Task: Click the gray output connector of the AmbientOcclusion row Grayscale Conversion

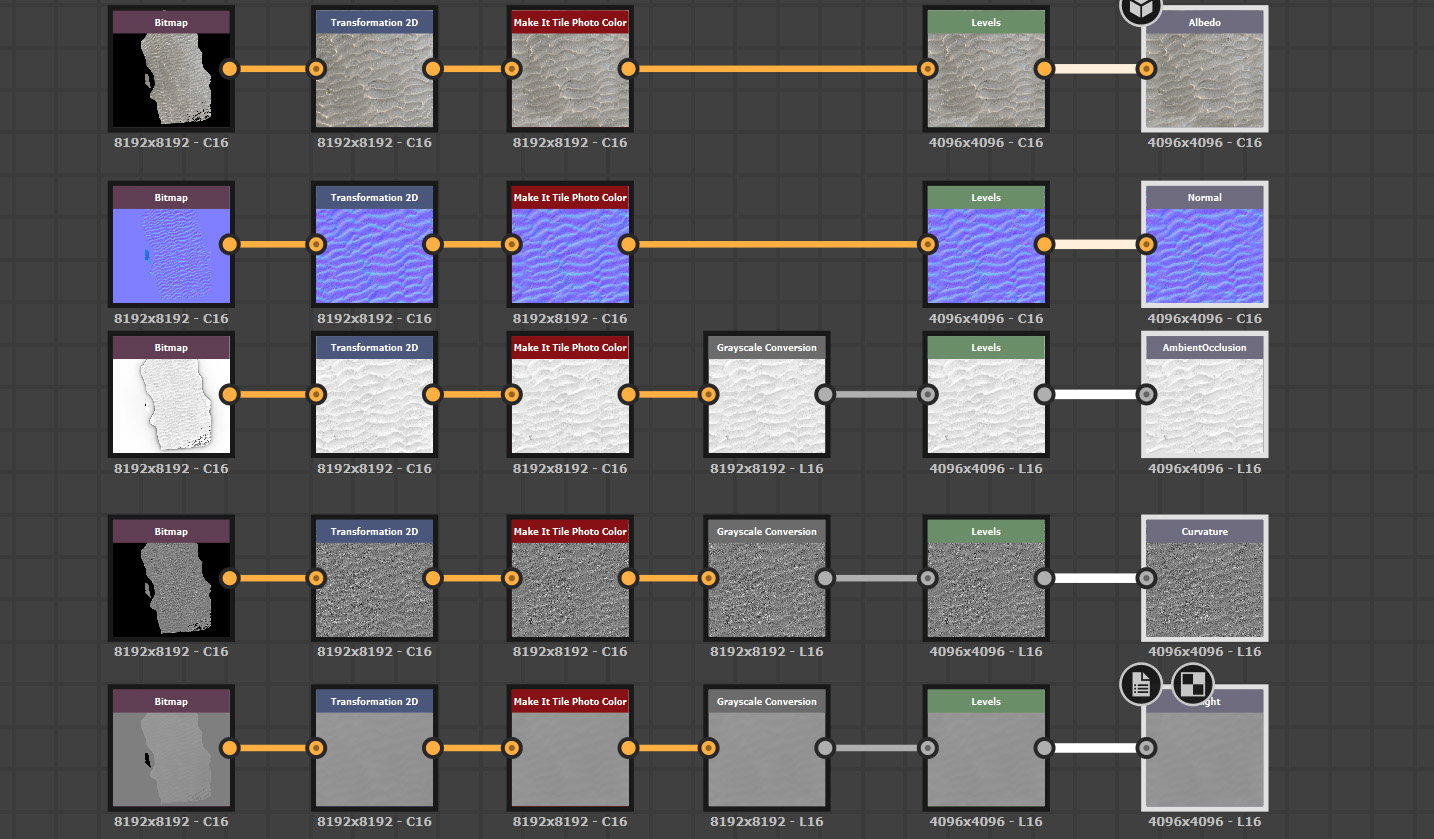Action: point(825,394)
